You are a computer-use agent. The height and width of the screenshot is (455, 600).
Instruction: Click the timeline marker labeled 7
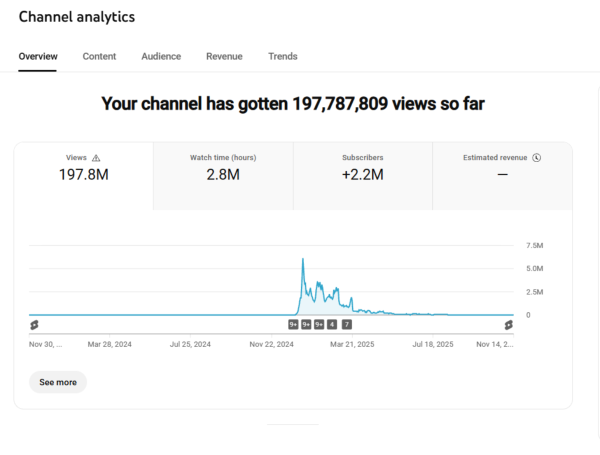click(x=347, y=324)
